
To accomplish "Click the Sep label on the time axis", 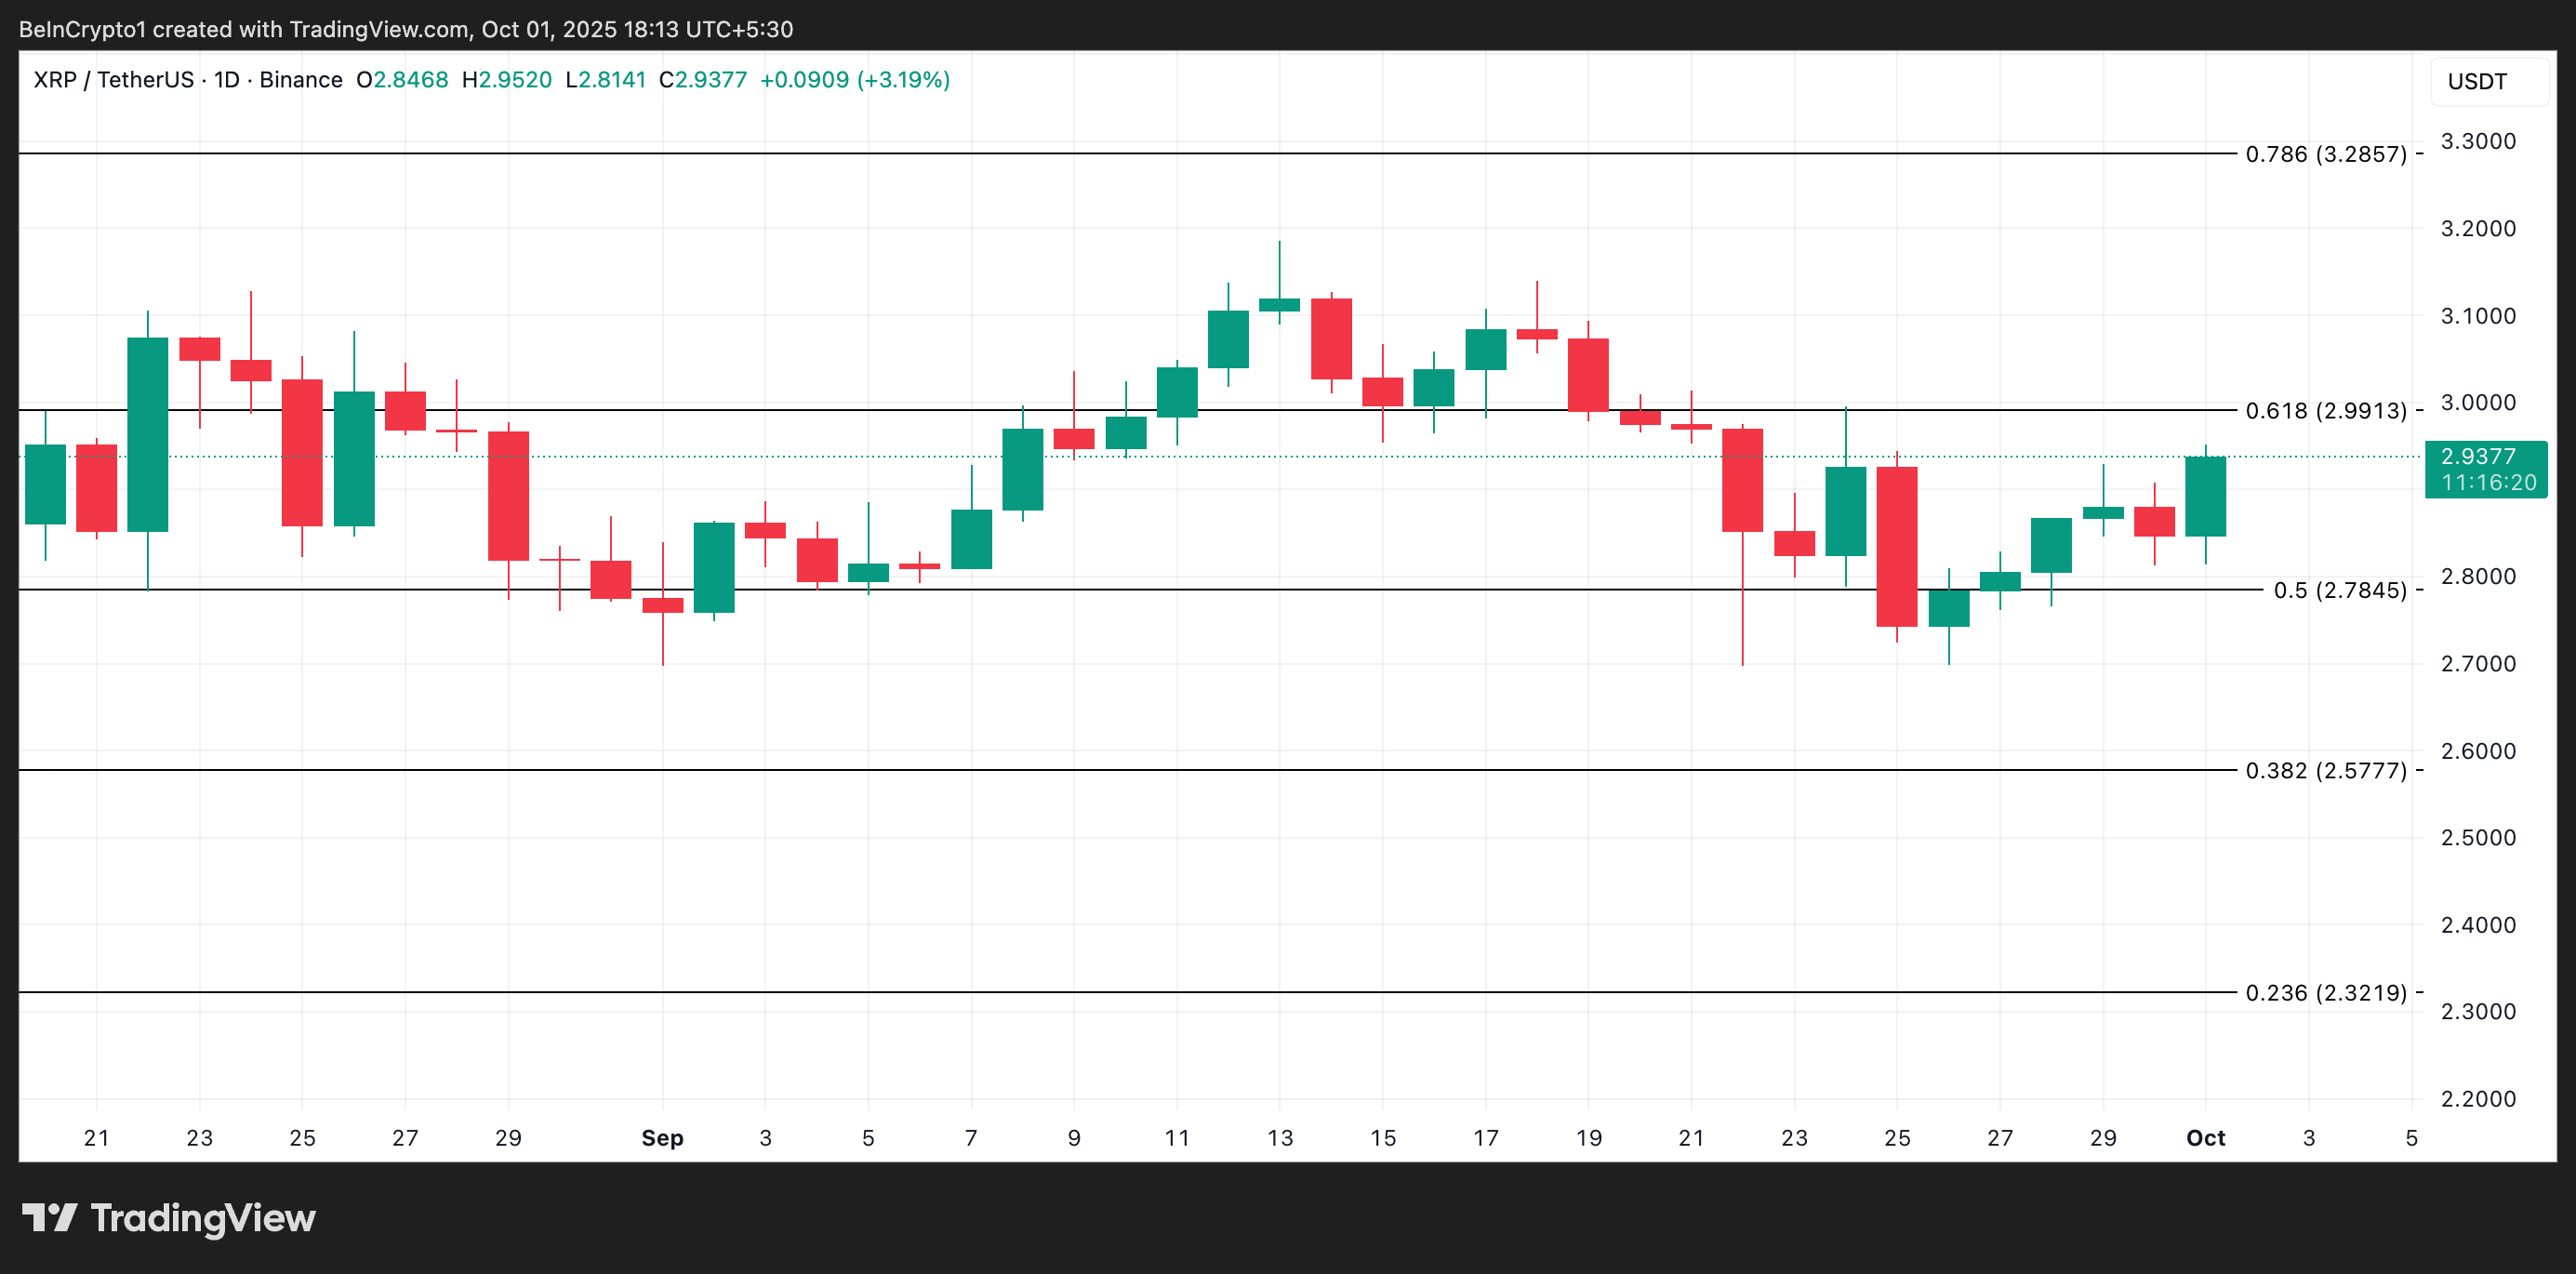I will (663, 1138).
